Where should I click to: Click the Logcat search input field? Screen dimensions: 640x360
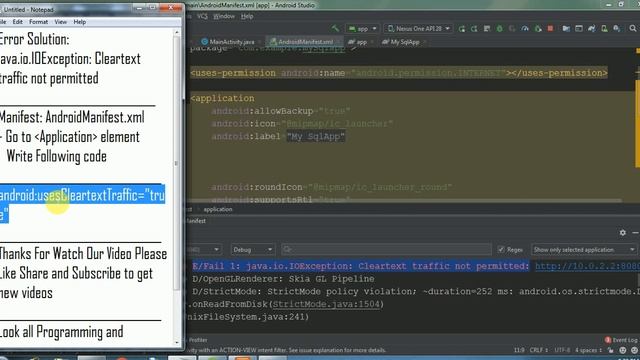pyautogui.click(x=386, y=249)
